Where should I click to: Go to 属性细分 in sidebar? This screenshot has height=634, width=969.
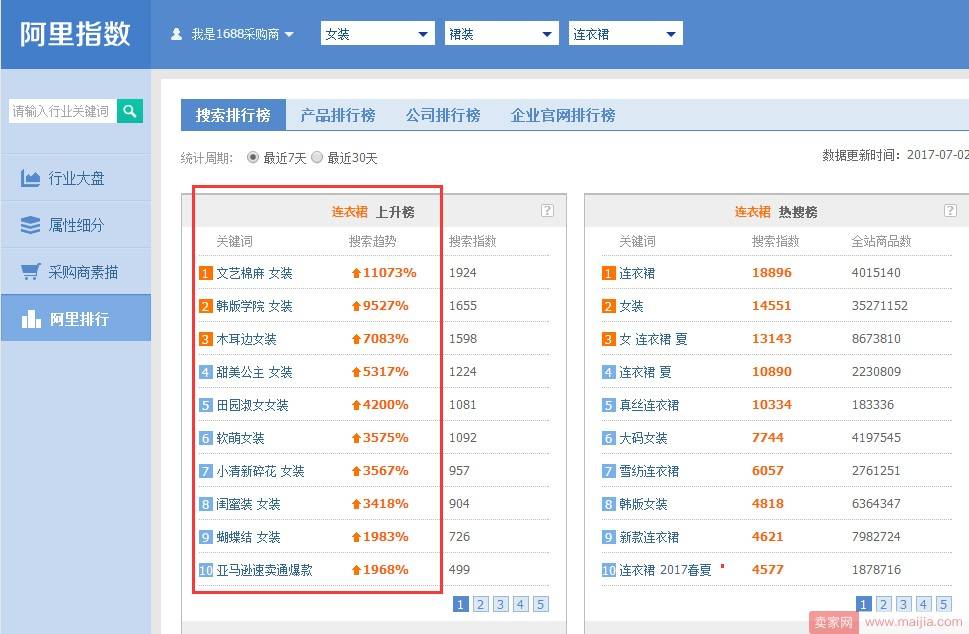[x=76, y=225]
